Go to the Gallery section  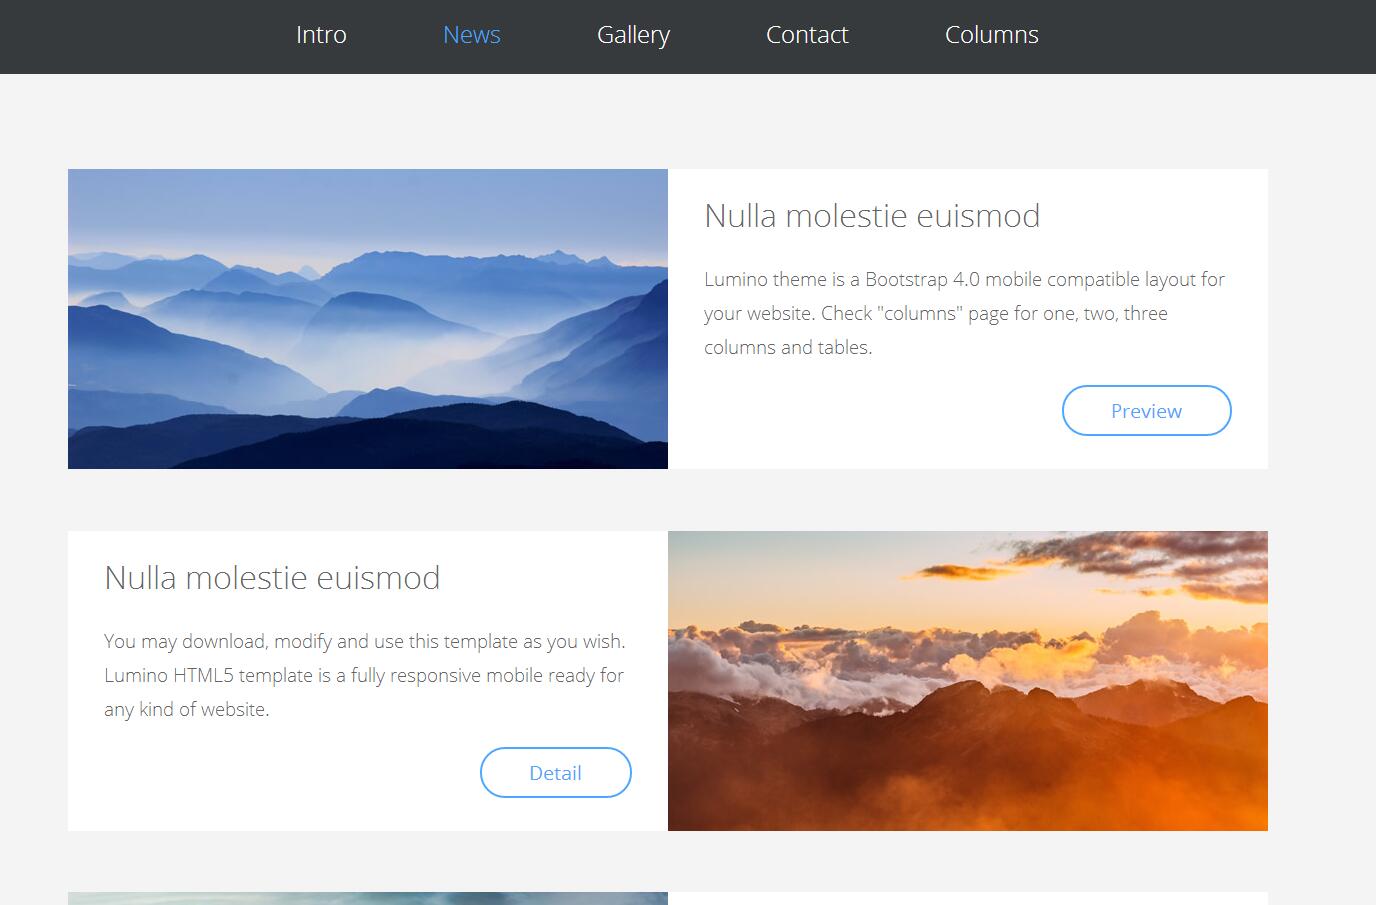click(633, 35)
